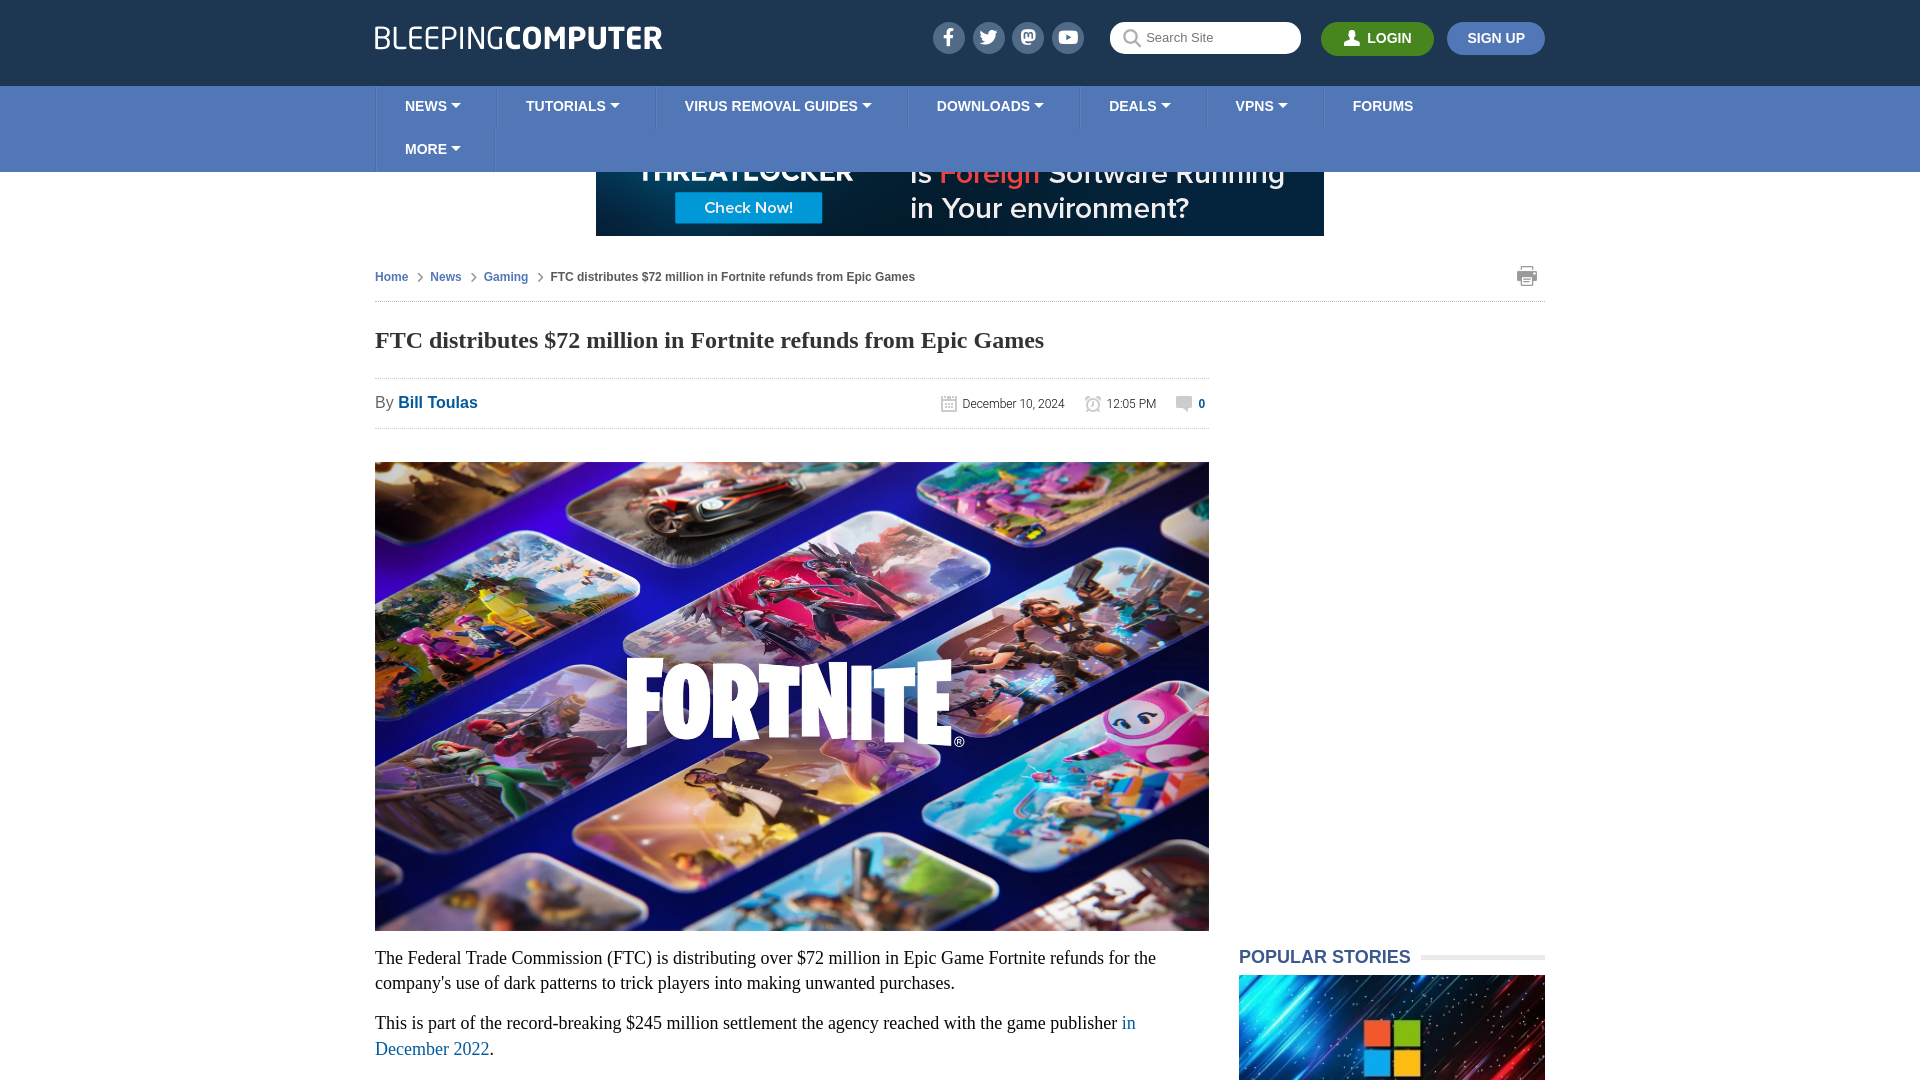Open the Deals dropdown menu
This screenshot has height=1080, width=1920.
click(x=1140, y=106)
